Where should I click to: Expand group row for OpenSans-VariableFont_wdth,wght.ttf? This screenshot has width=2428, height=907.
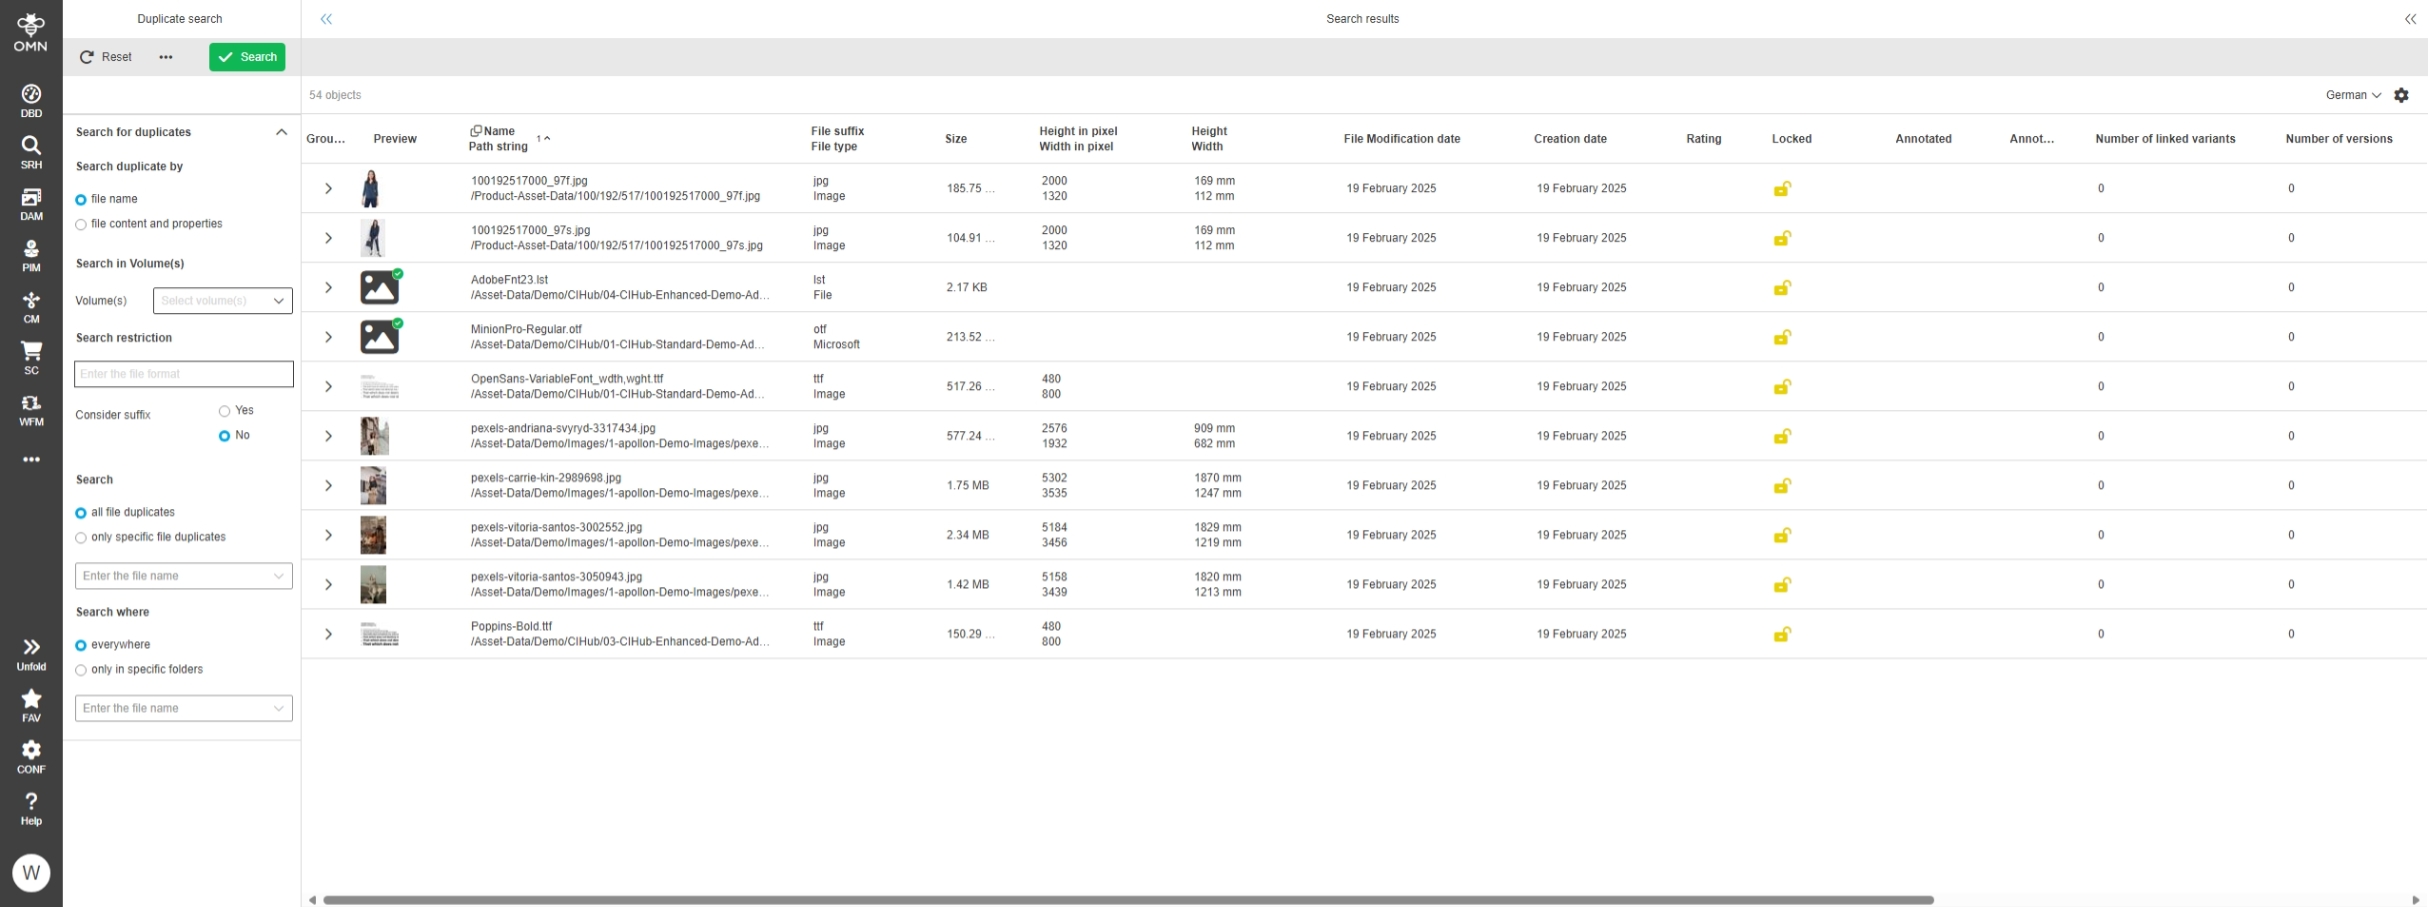tap(328, 386)
